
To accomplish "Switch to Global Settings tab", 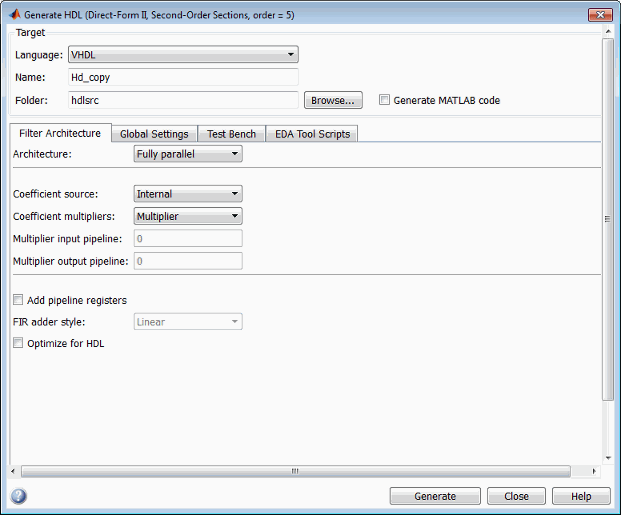I will pyautogui.click(x=154, y=134).
